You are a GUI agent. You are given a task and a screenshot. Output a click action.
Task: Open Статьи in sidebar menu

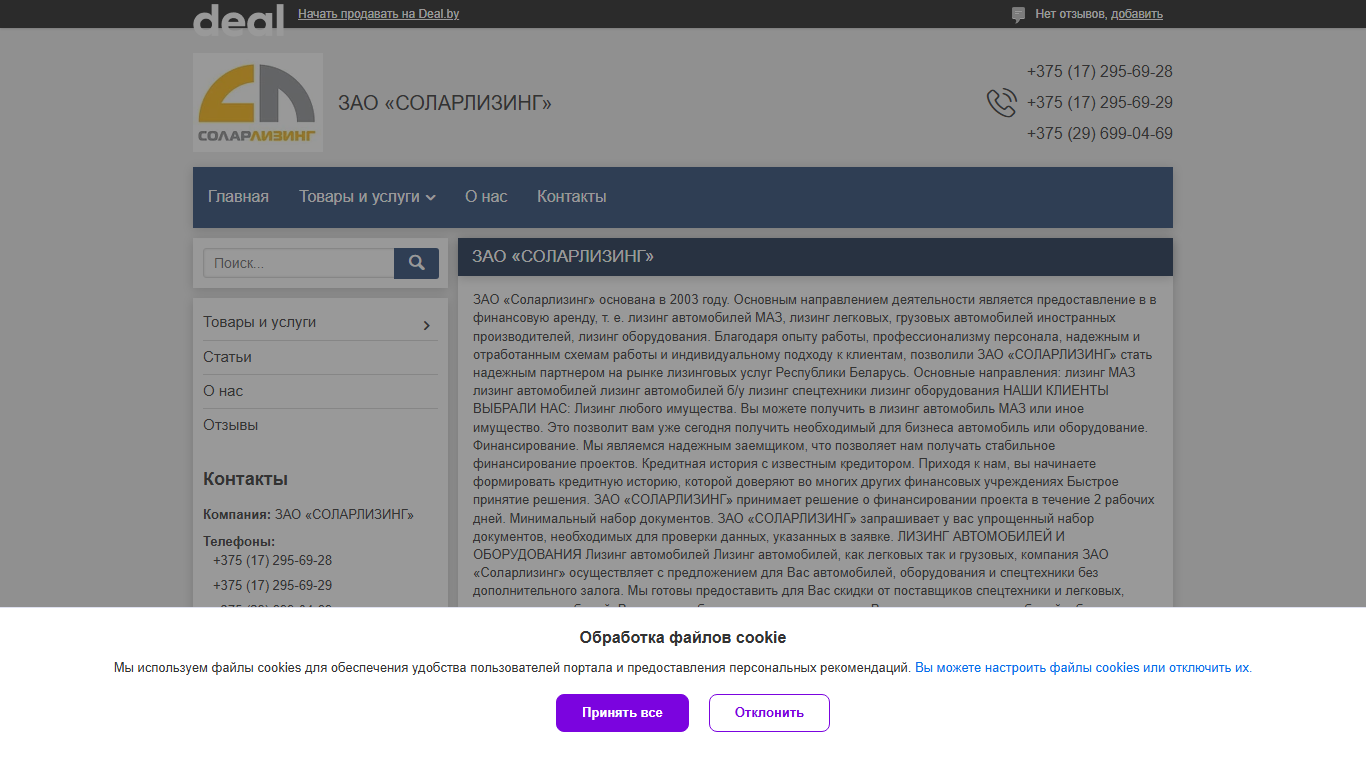pos(227,357)
